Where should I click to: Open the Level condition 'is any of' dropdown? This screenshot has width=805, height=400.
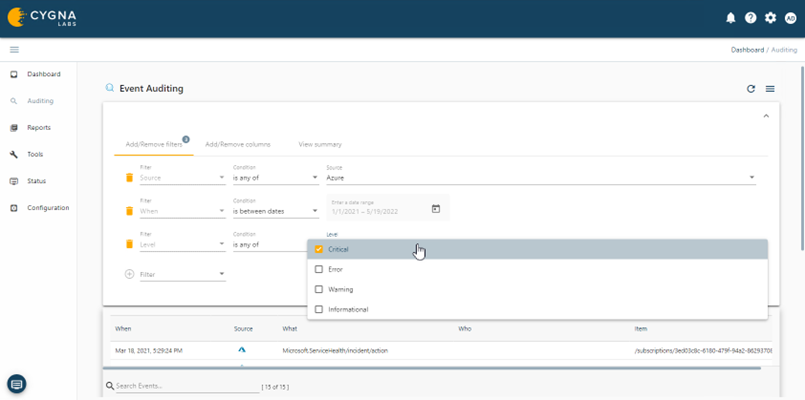[x=270, y=244]
